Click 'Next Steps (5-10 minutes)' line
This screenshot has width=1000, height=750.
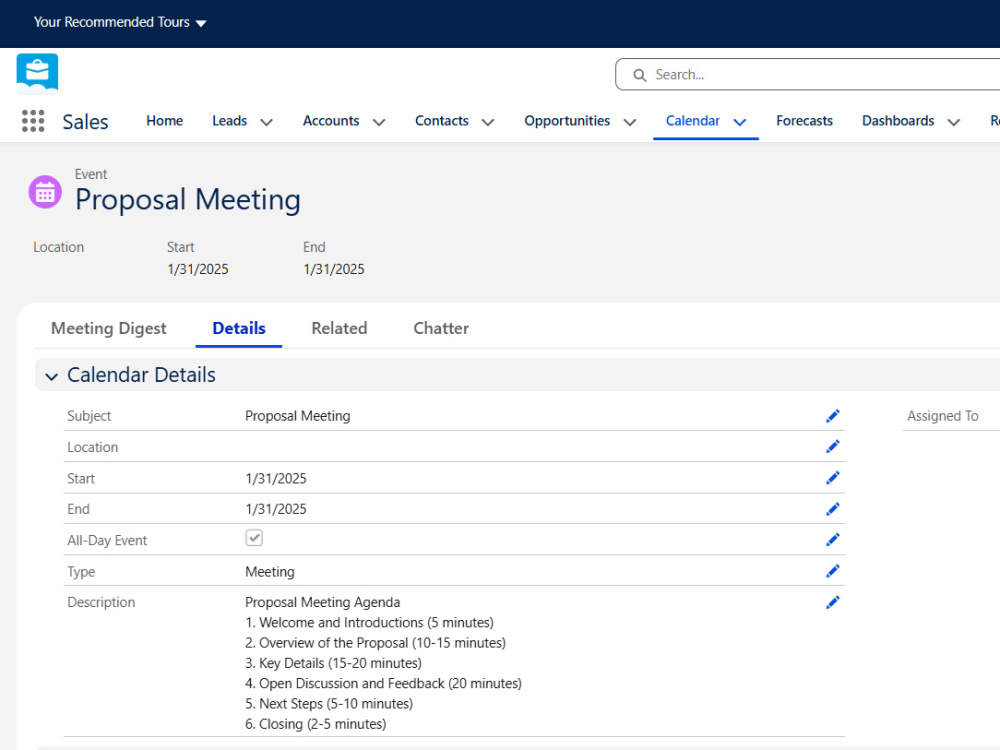[329, 703]
